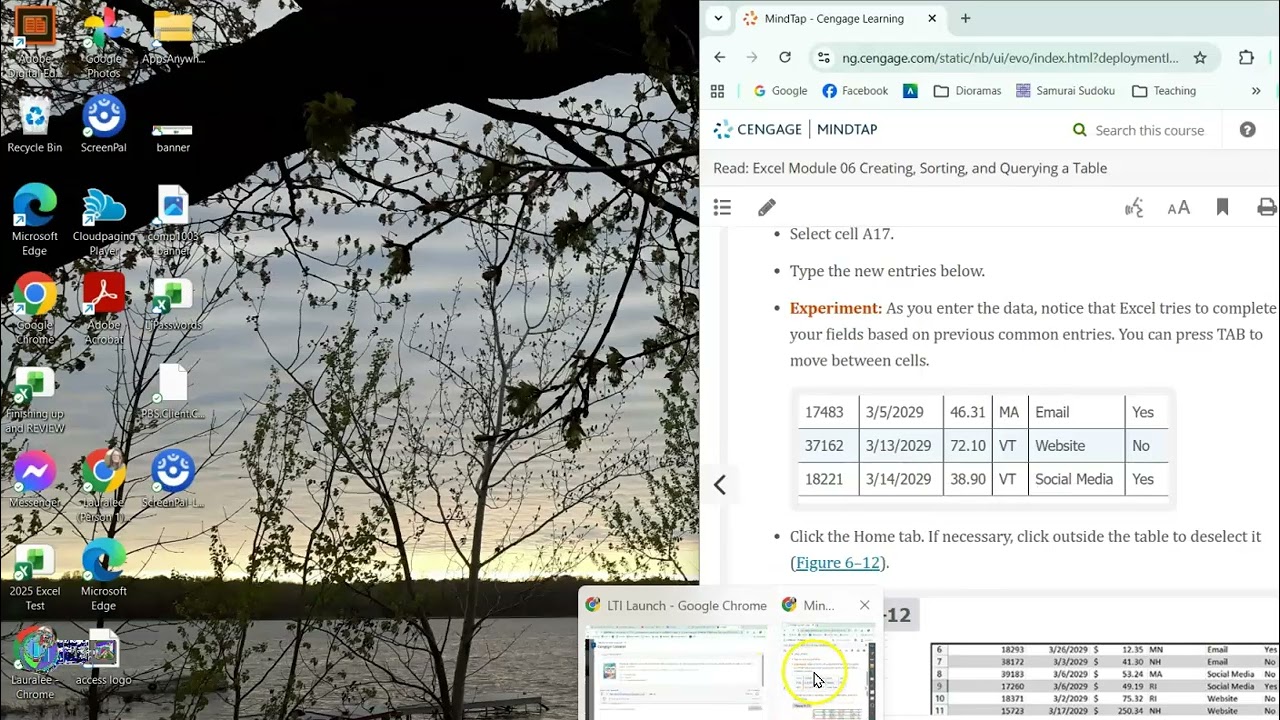Screen dimensions: 1280x720
Task: Open Adobe Digital Editions desktop icon
Action: pos(35,40)
